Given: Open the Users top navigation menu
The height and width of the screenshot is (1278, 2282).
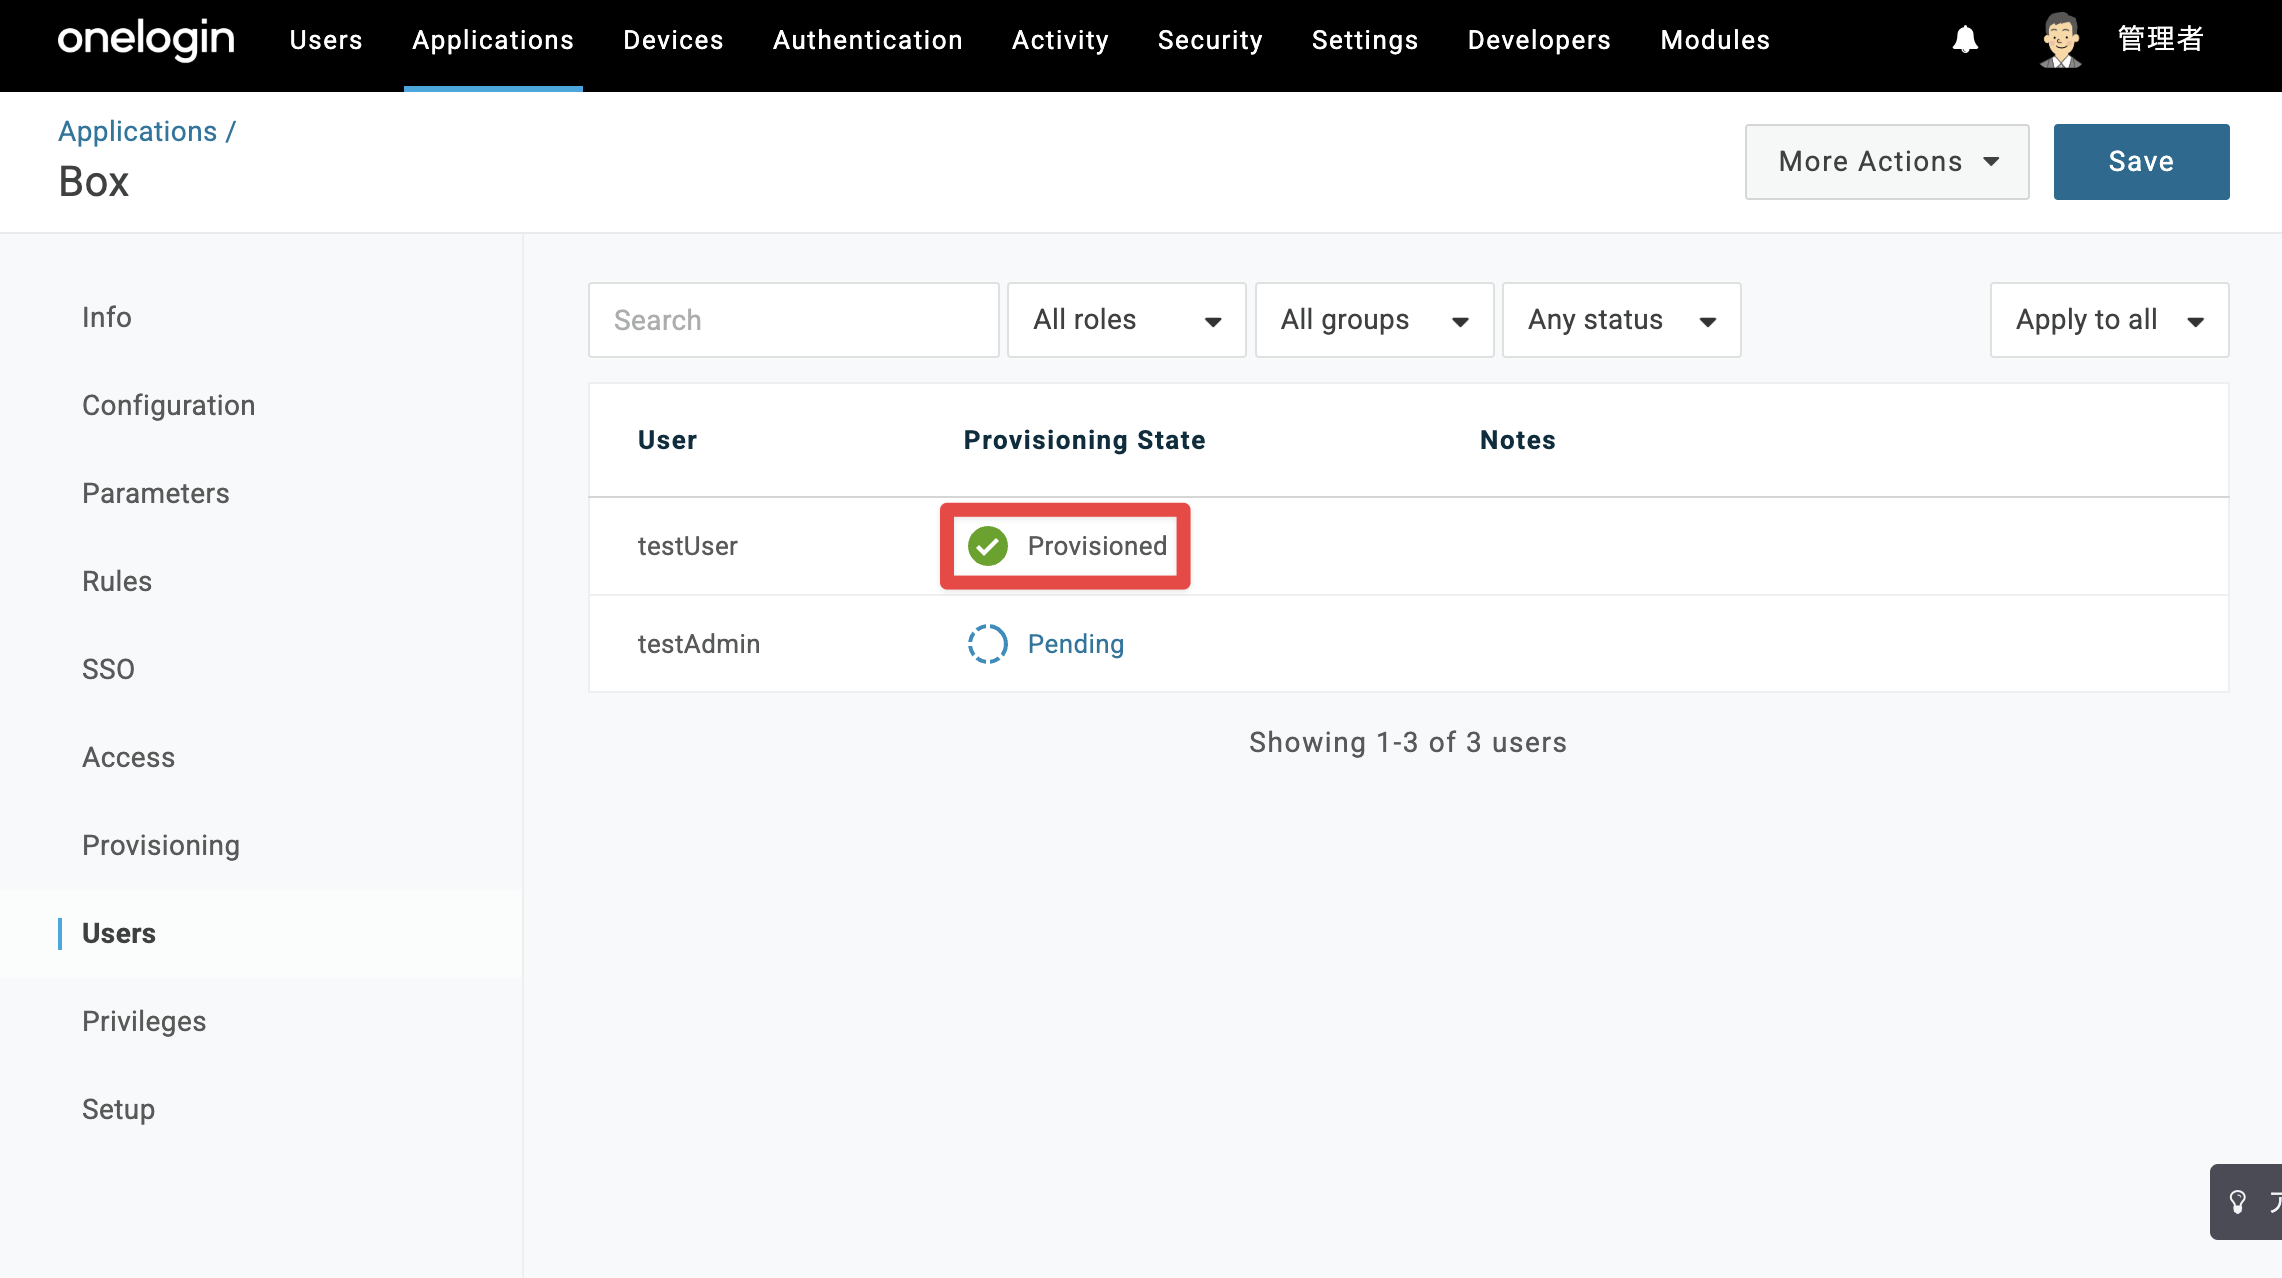Looking at the screenshot, I should pyautogui.click(x=326, y=40).
